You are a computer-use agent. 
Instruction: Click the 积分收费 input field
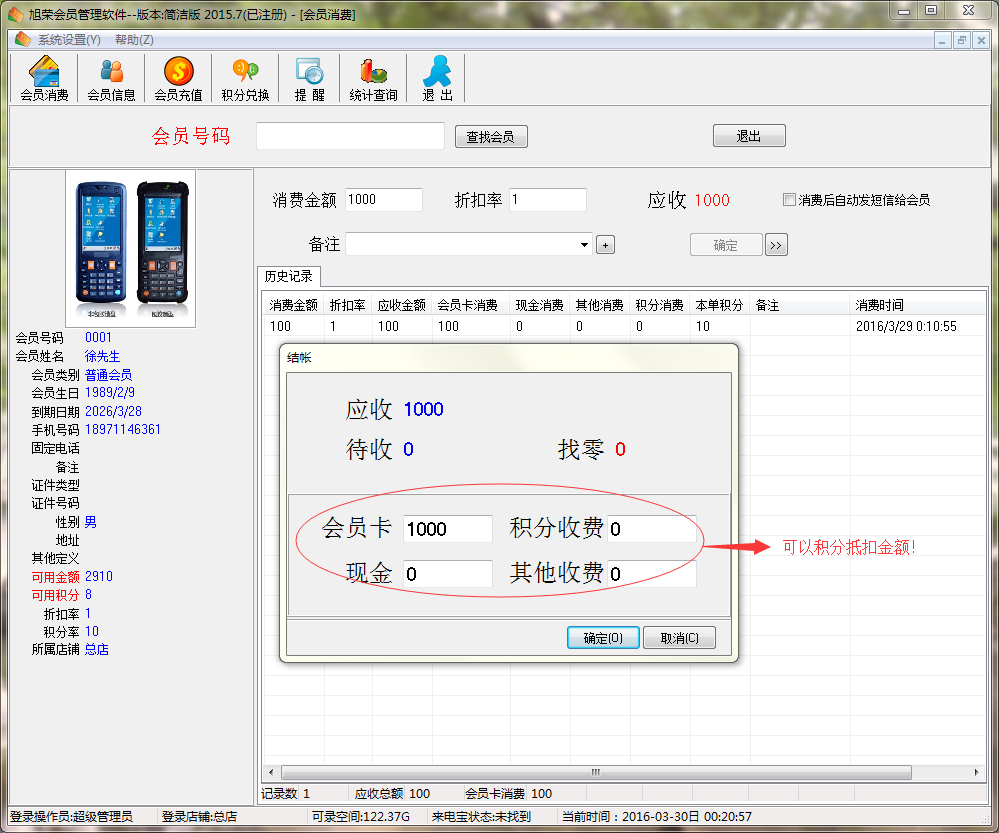coord(652,528)
